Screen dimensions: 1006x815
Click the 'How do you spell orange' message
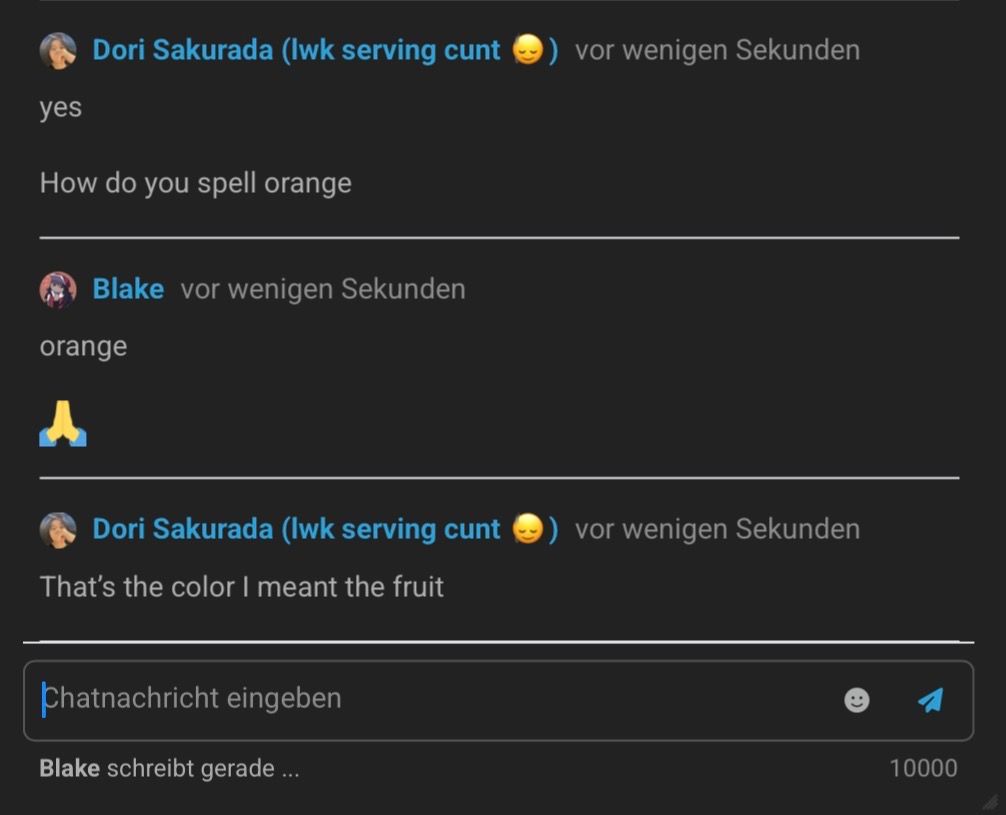click(x=196, y=184)
